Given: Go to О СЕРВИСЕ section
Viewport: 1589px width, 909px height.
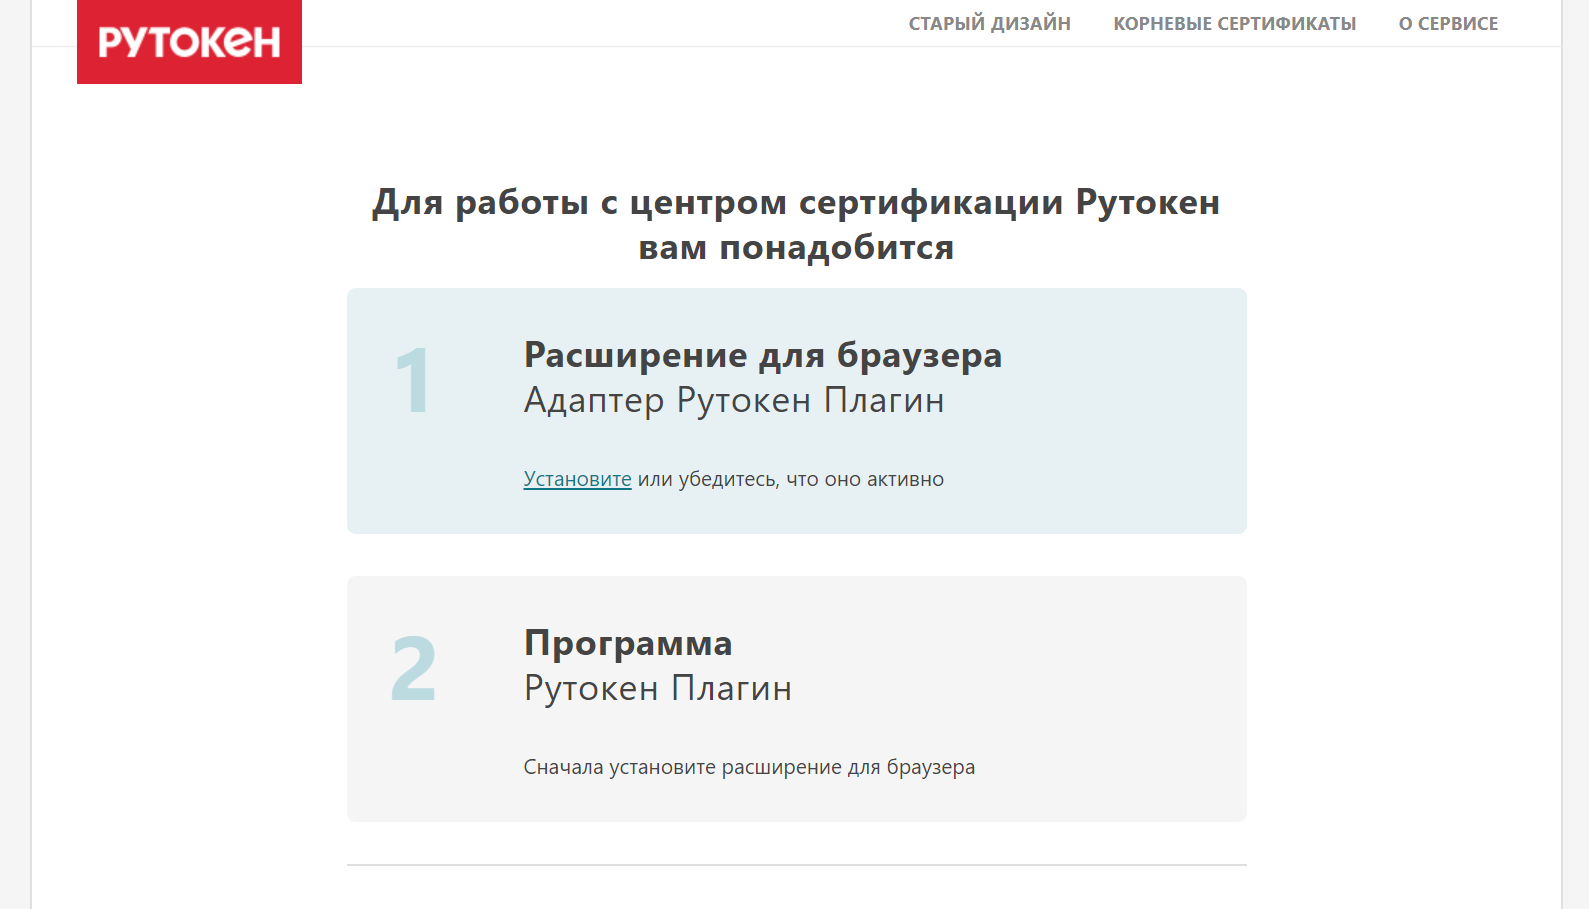Looking at the screenshot, I should tap(1448, 23).
